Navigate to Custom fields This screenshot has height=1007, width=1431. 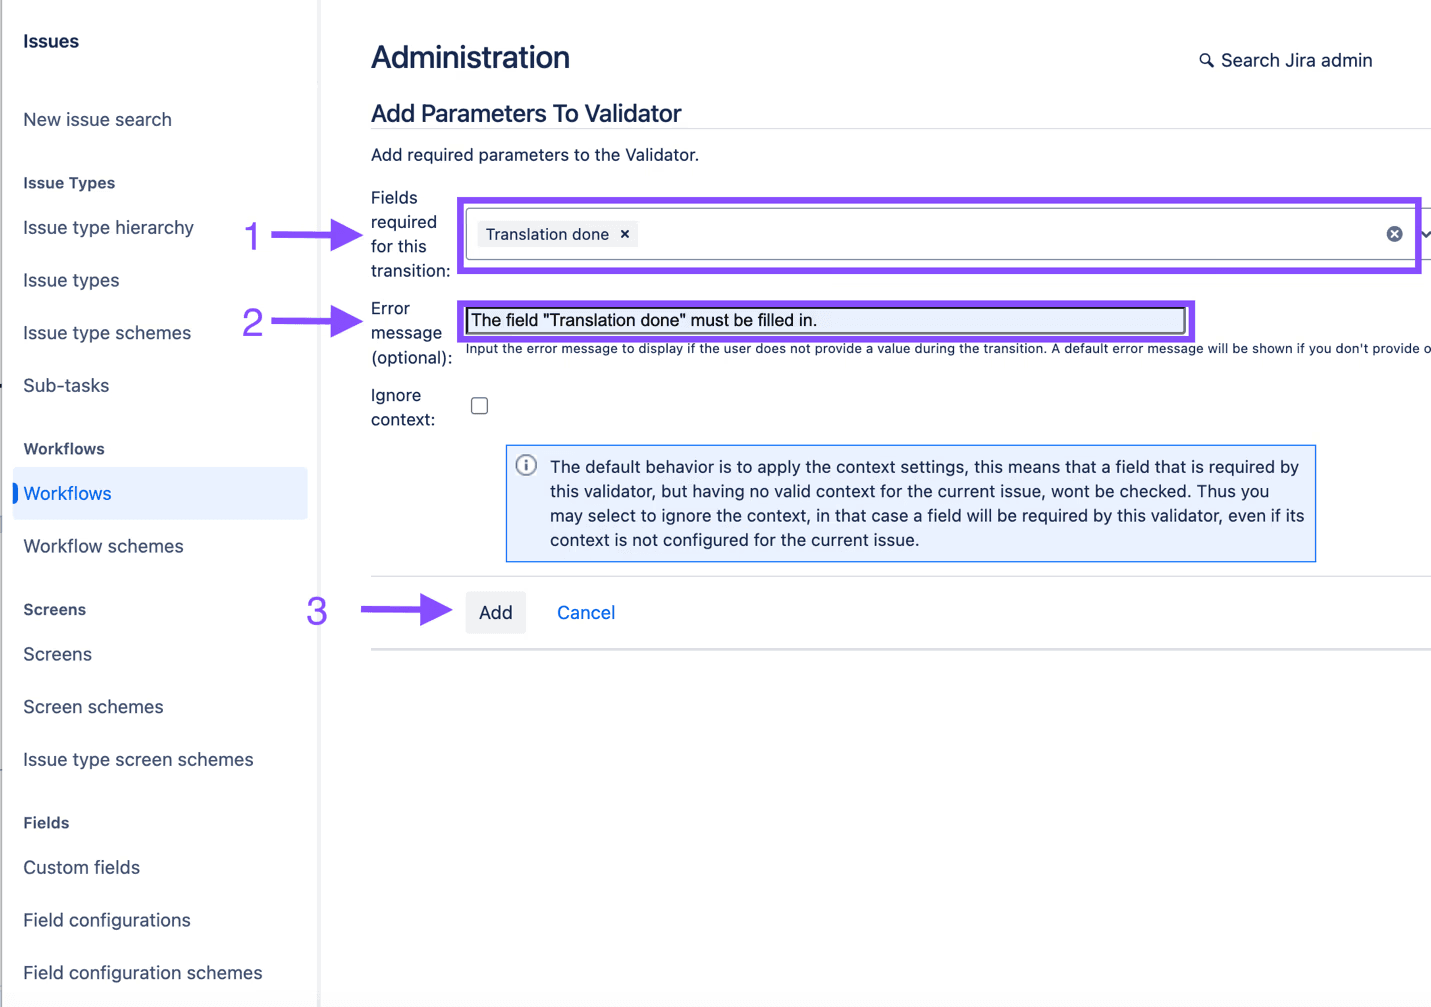click(81, 868)
